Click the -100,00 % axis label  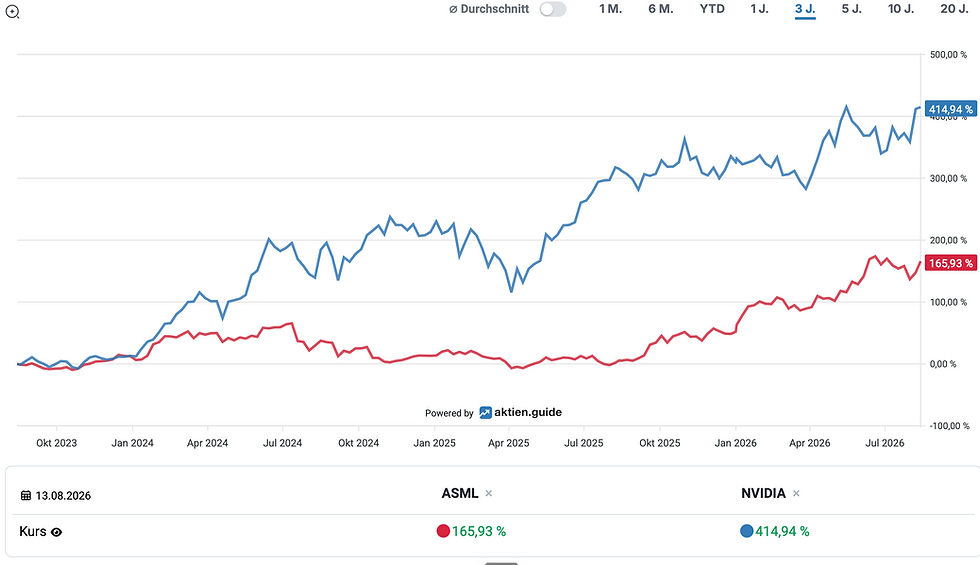pos(949,426)
